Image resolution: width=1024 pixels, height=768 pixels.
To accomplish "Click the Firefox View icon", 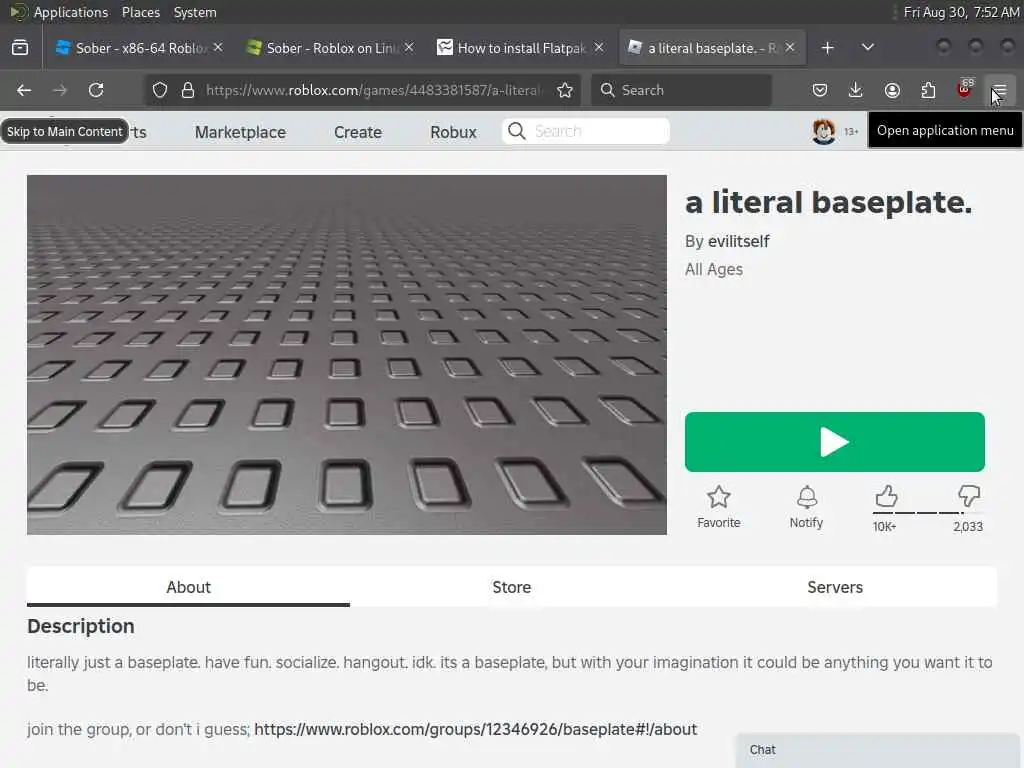I will tap(20, 48).
